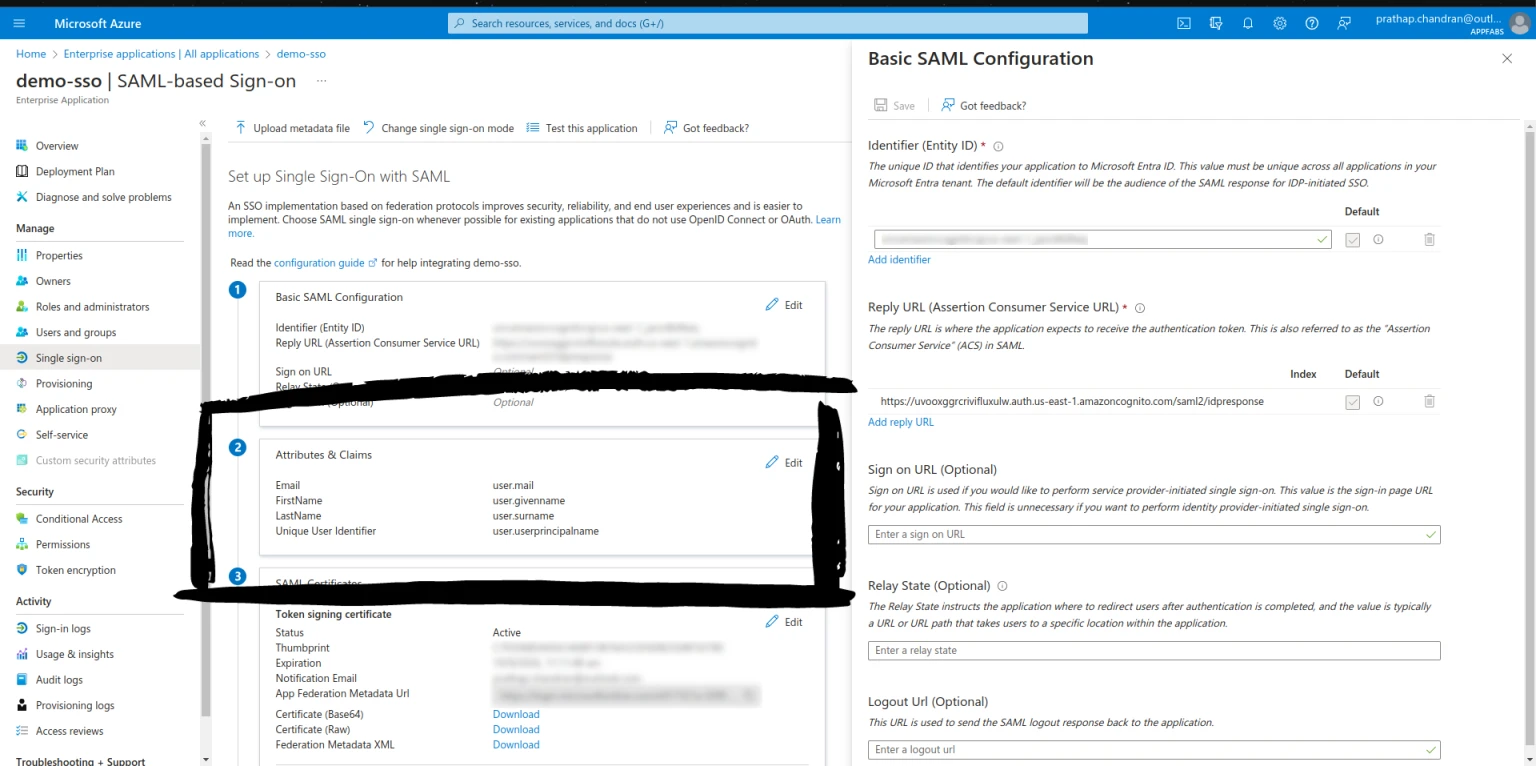
Task: Click the info icon next to Relay State
Action: 1002,586
